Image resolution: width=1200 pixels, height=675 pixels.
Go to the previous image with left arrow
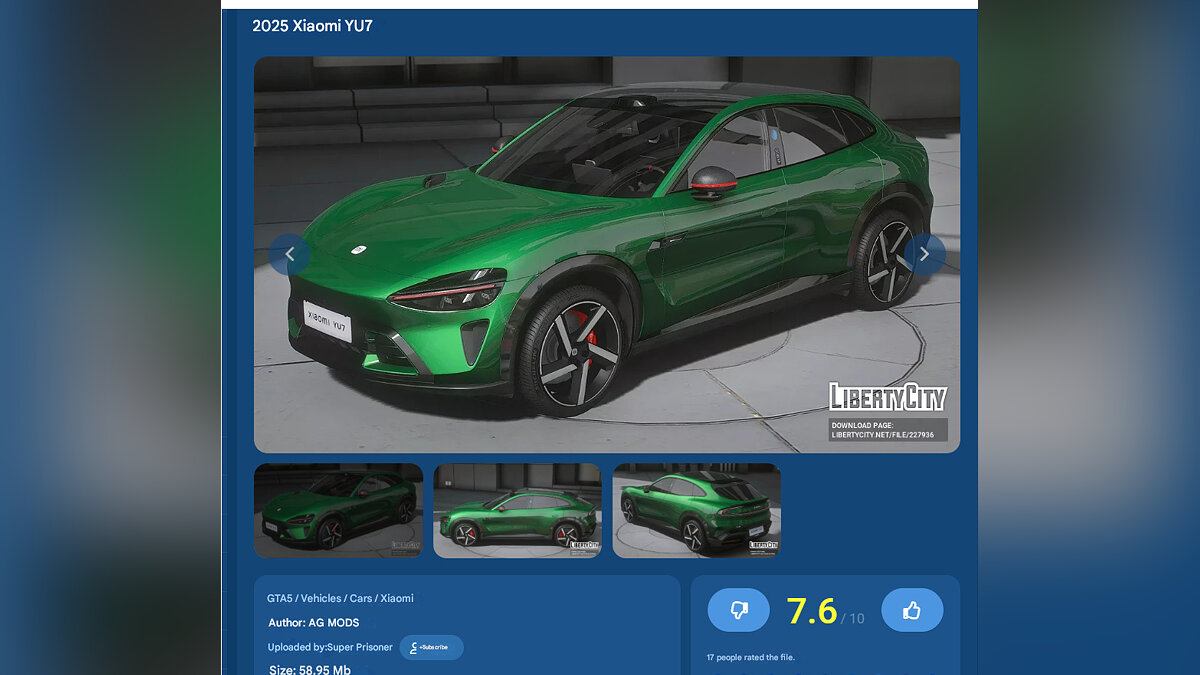[x=289, y=254]
